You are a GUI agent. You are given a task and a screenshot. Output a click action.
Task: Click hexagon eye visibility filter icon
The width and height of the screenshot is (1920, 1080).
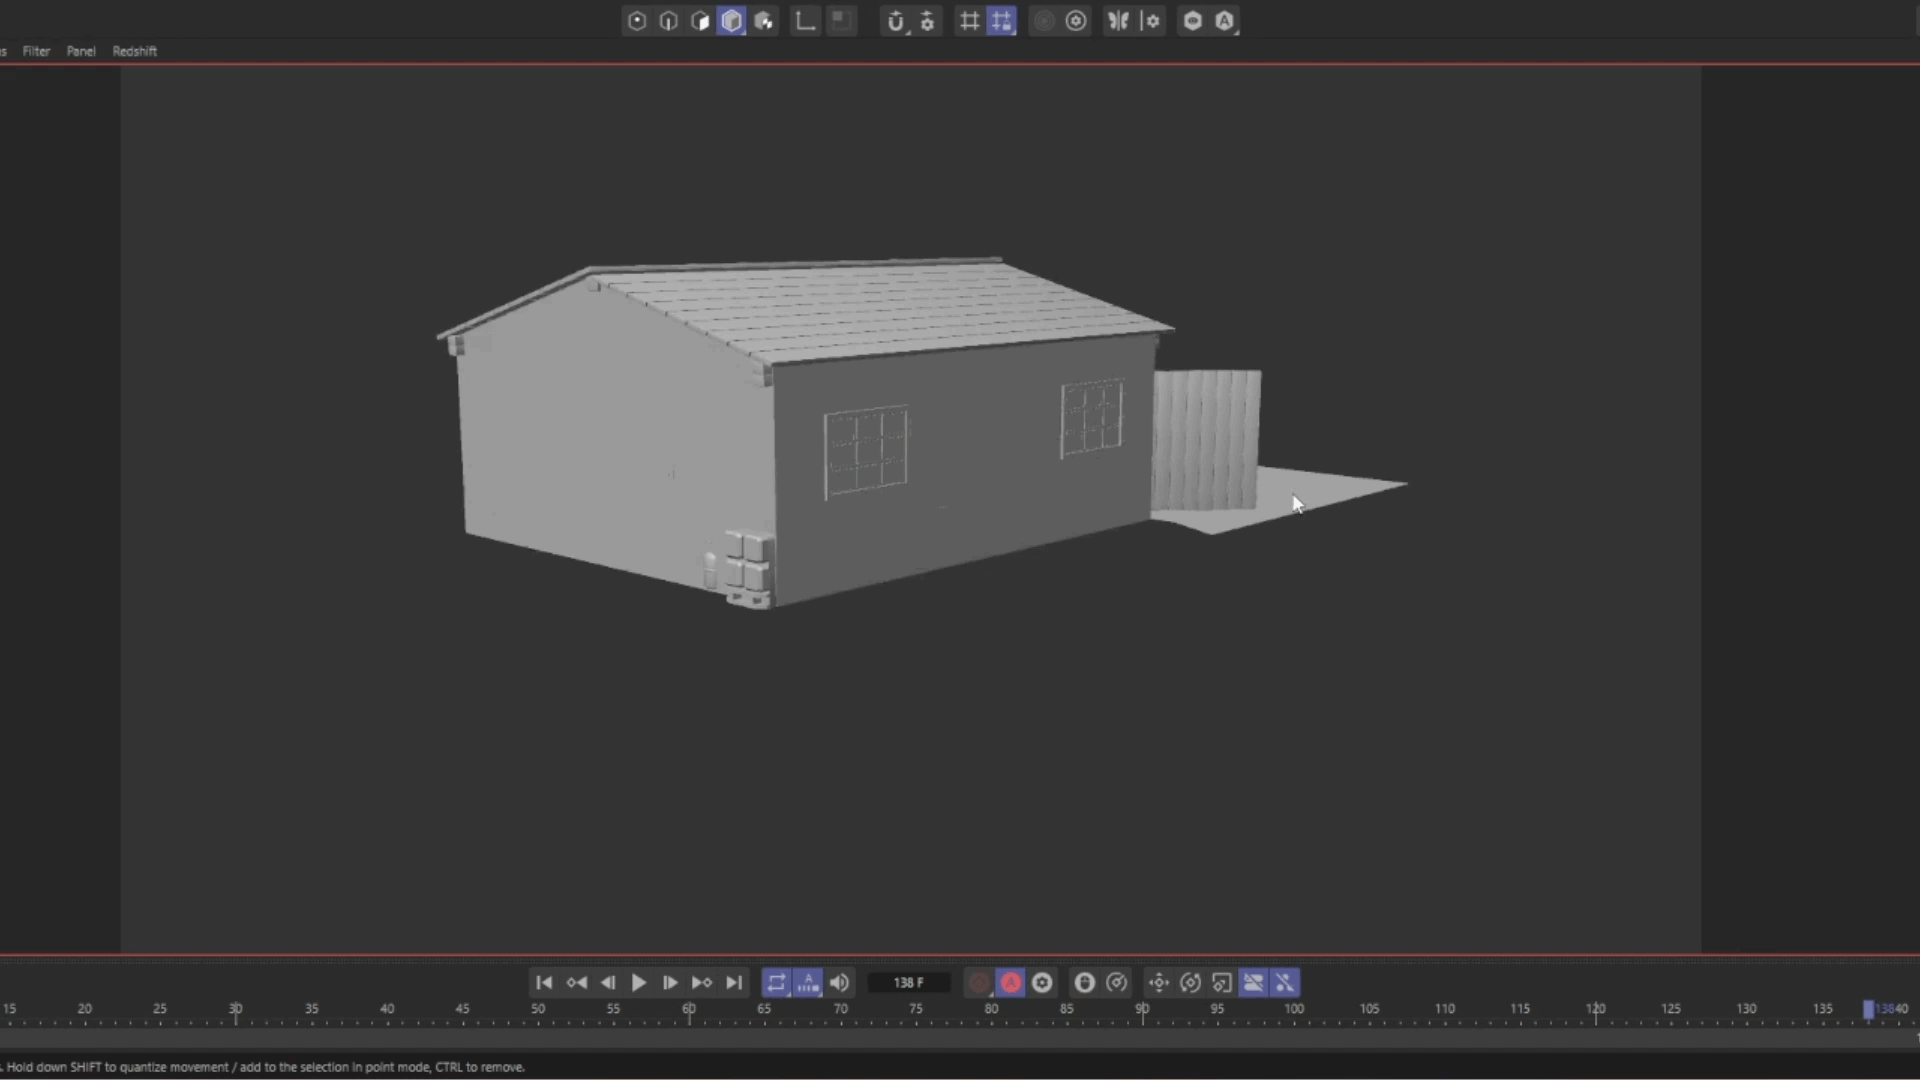(1193, 21)
